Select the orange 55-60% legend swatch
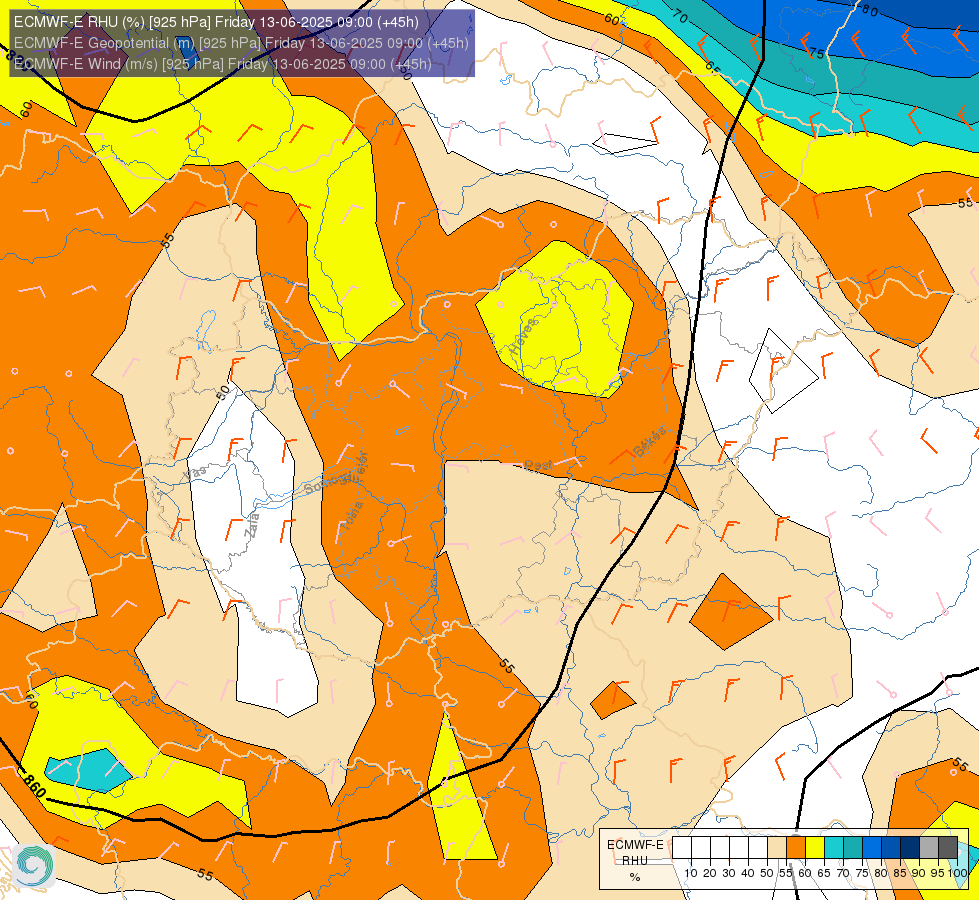The height and width of the screenshot is (900, 979). point(796,848)
